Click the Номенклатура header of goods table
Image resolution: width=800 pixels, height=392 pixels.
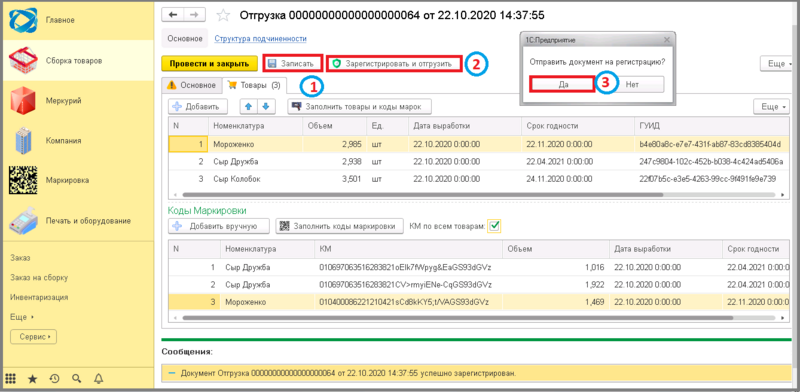coord(255,126)
